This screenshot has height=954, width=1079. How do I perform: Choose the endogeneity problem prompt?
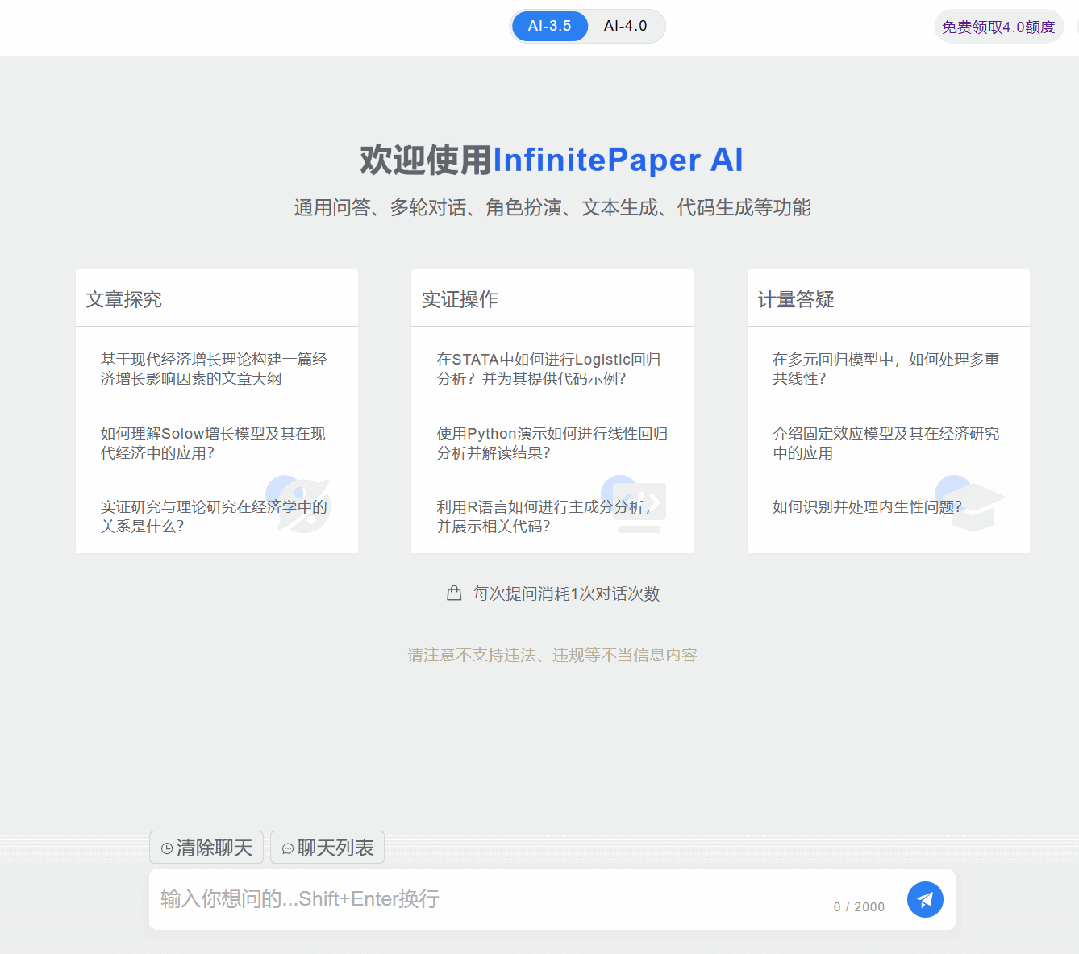(x=867, y=507)
